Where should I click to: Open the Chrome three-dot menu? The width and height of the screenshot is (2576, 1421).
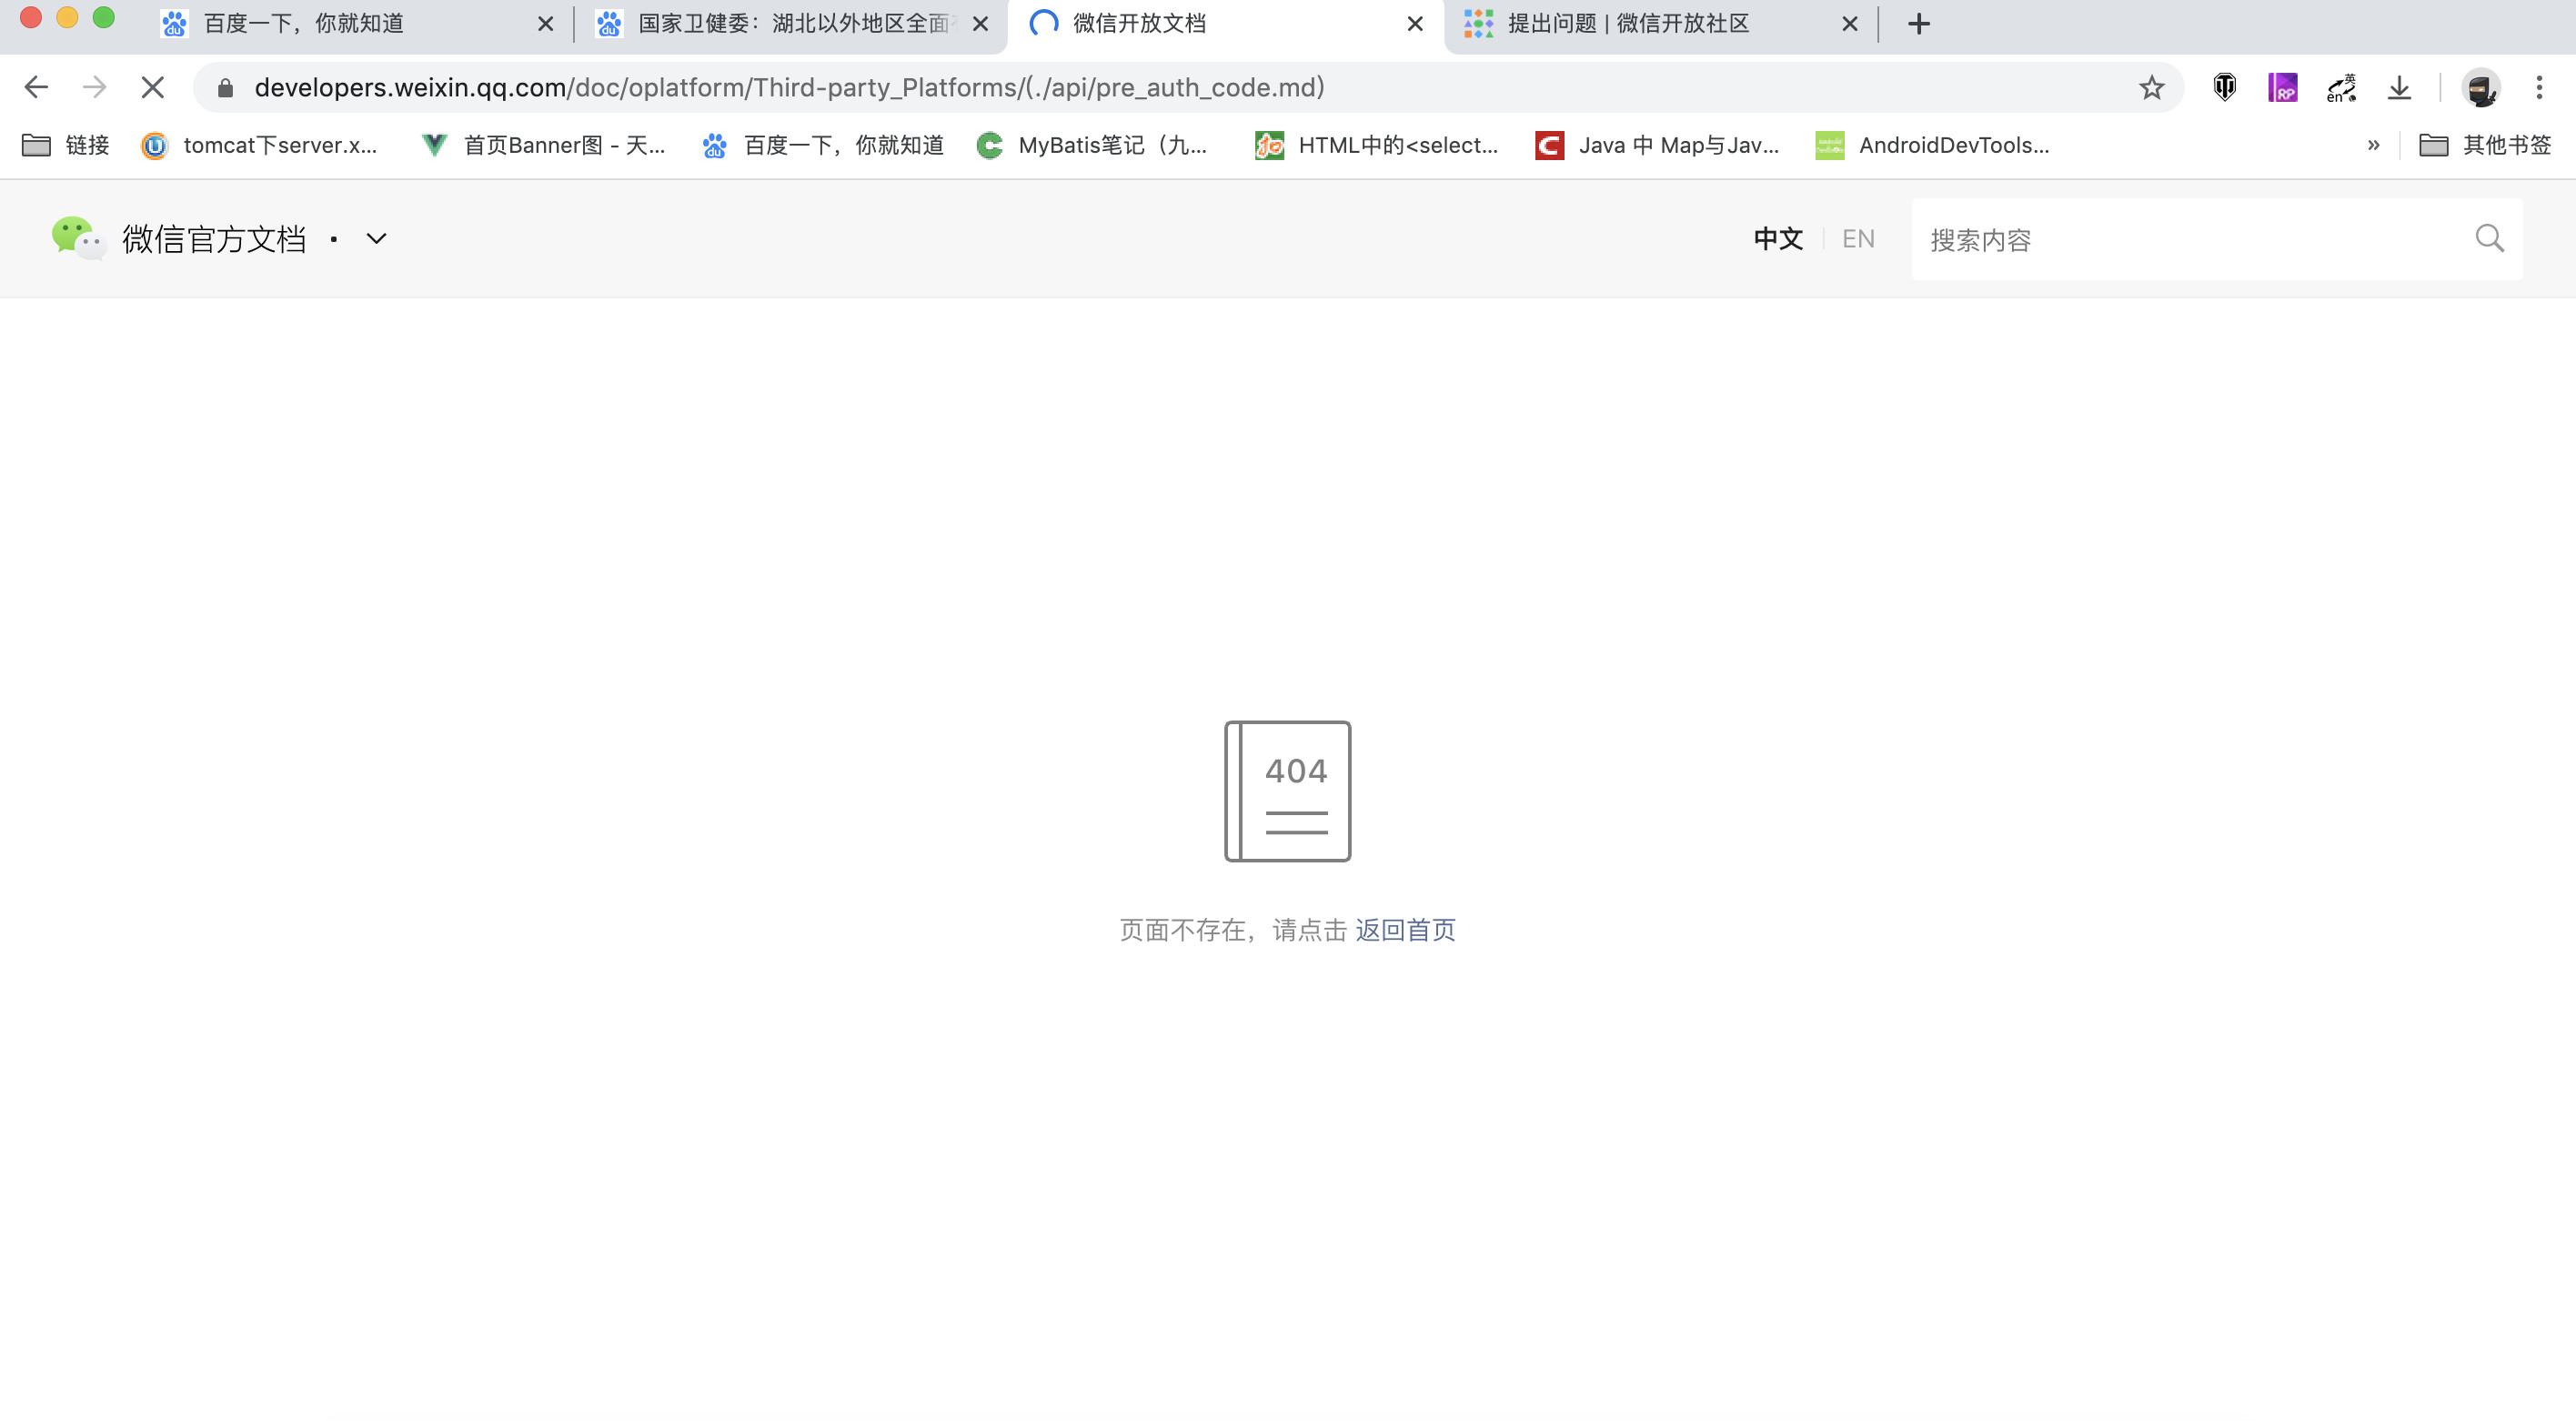(2539, 88)
